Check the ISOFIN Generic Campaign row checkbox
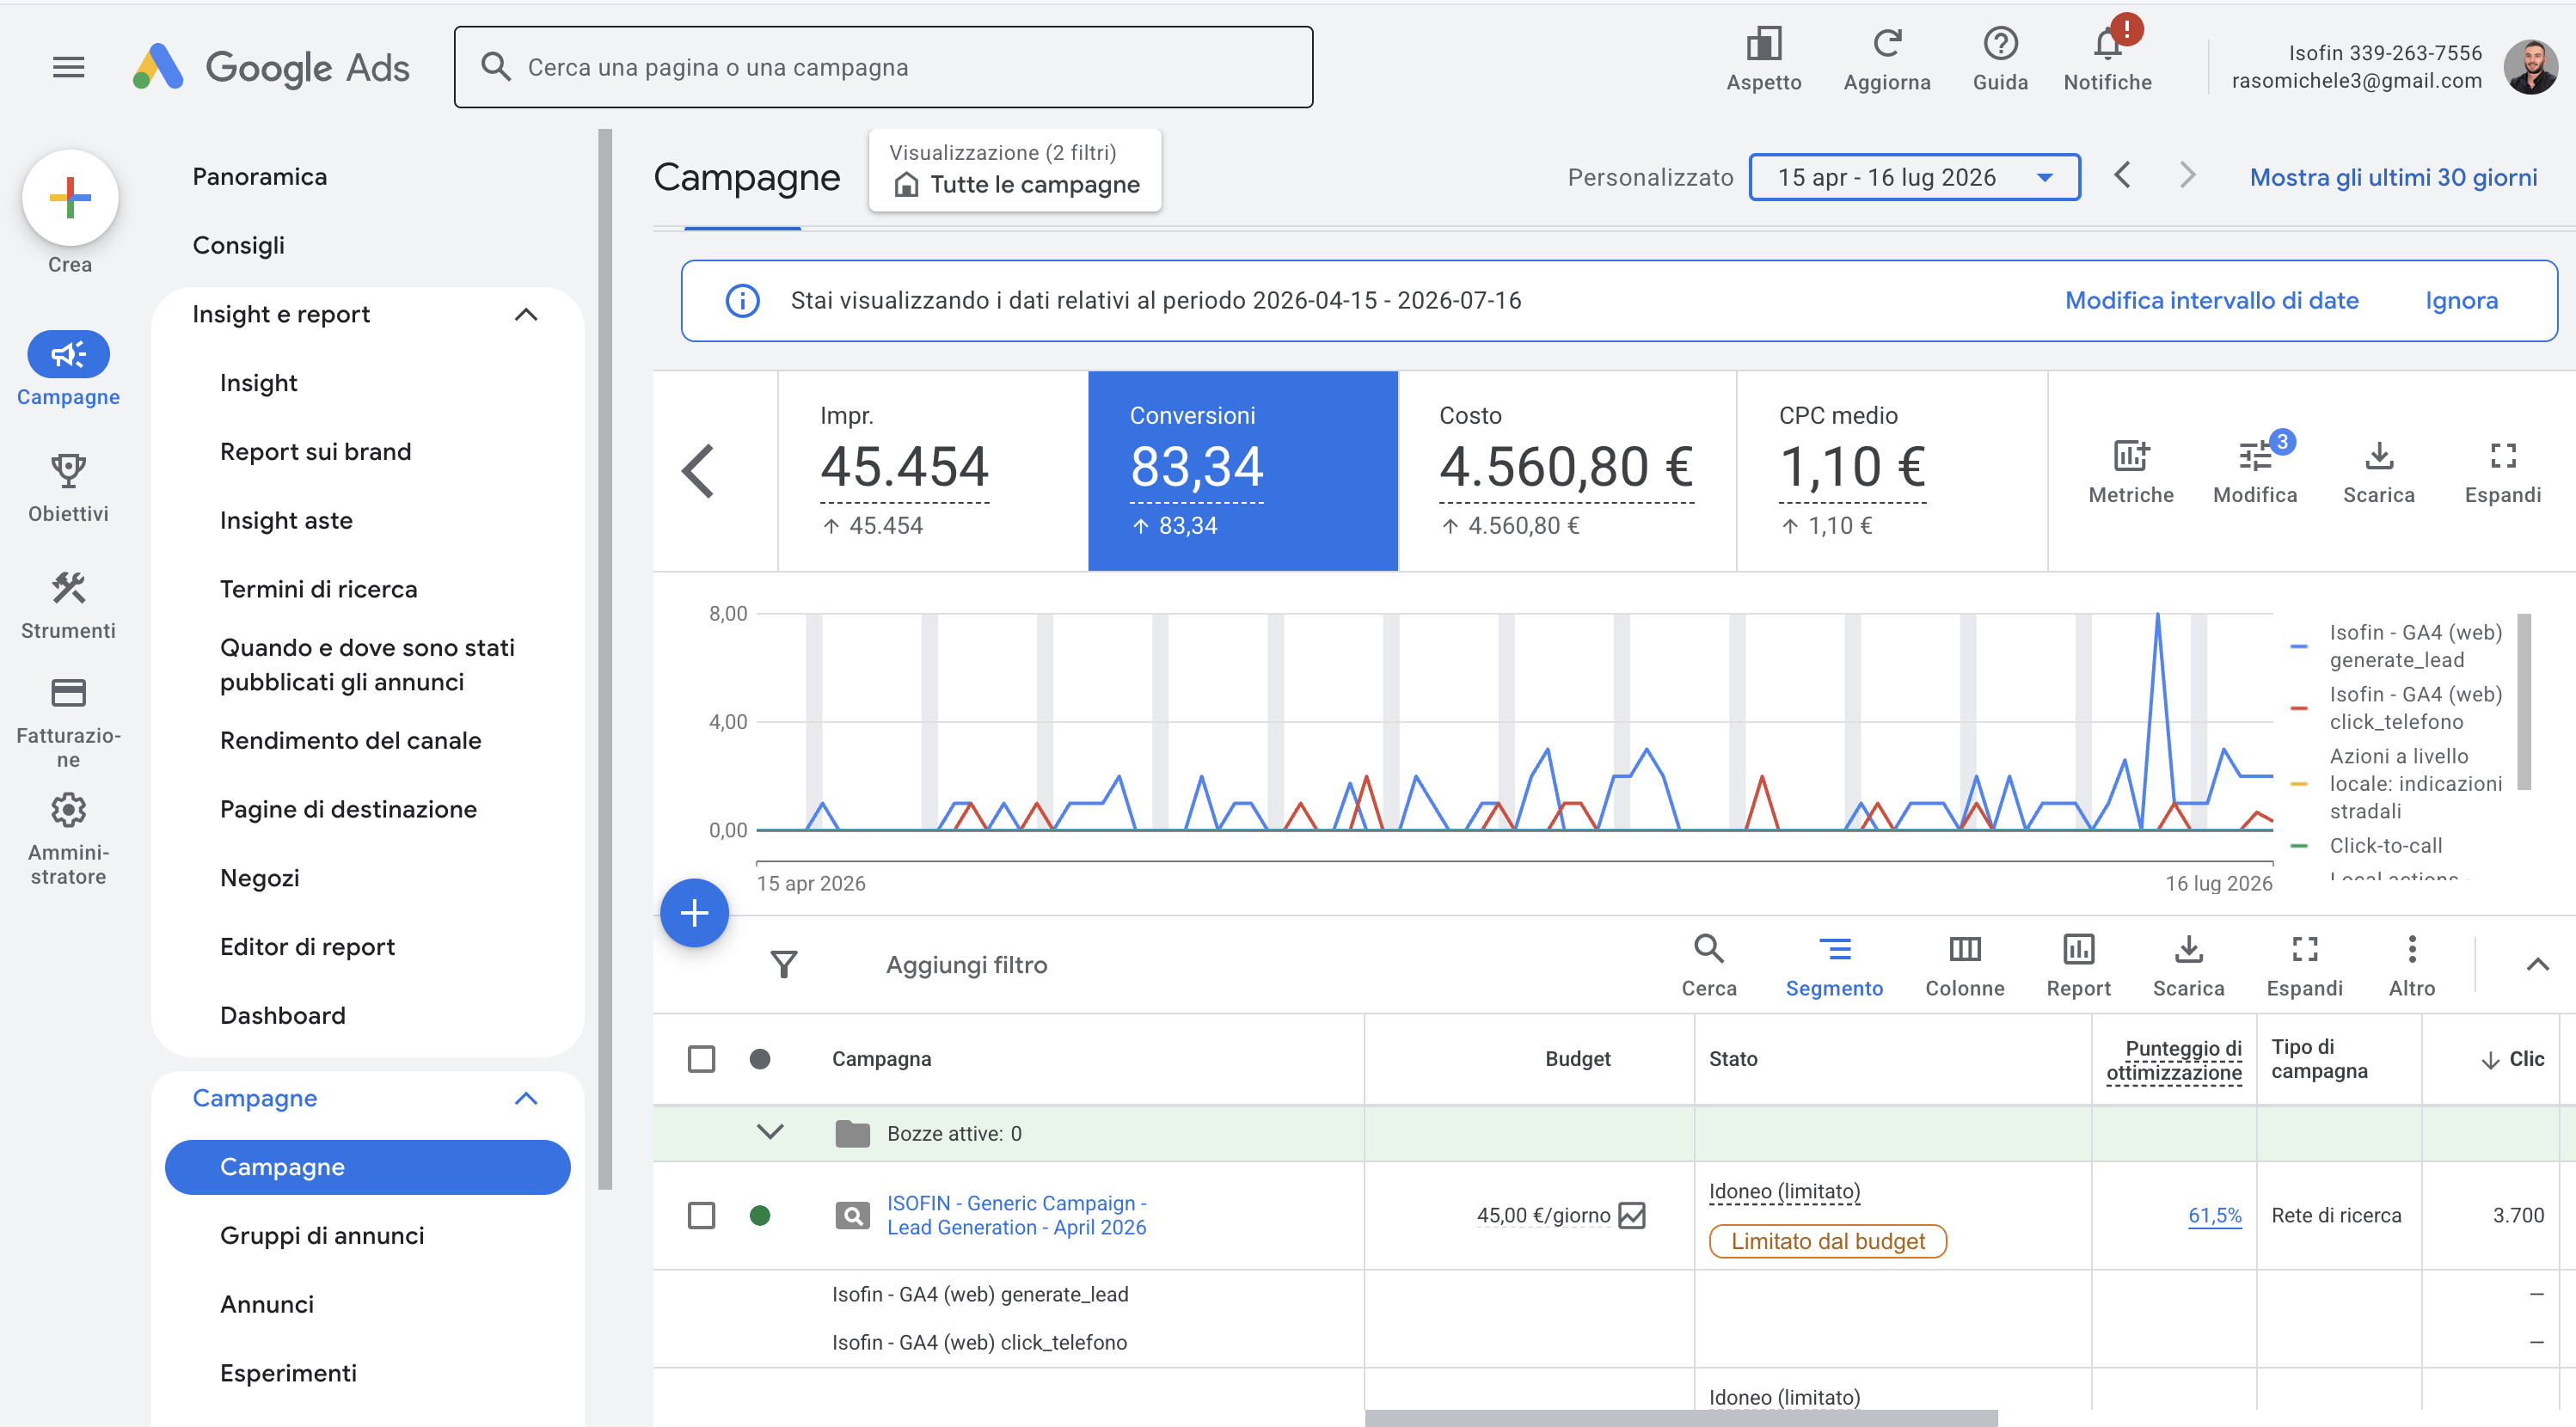Screen dimensions: 2576x1427 point(701,1215)
